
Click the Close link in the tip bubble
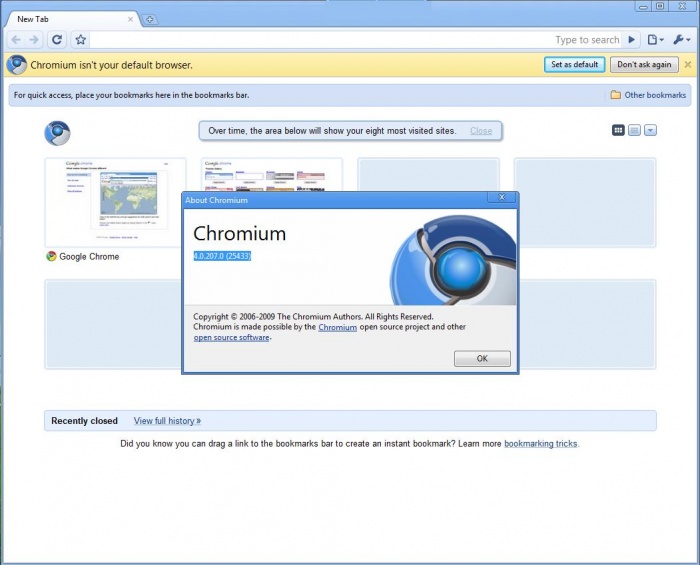pos(481,131)
